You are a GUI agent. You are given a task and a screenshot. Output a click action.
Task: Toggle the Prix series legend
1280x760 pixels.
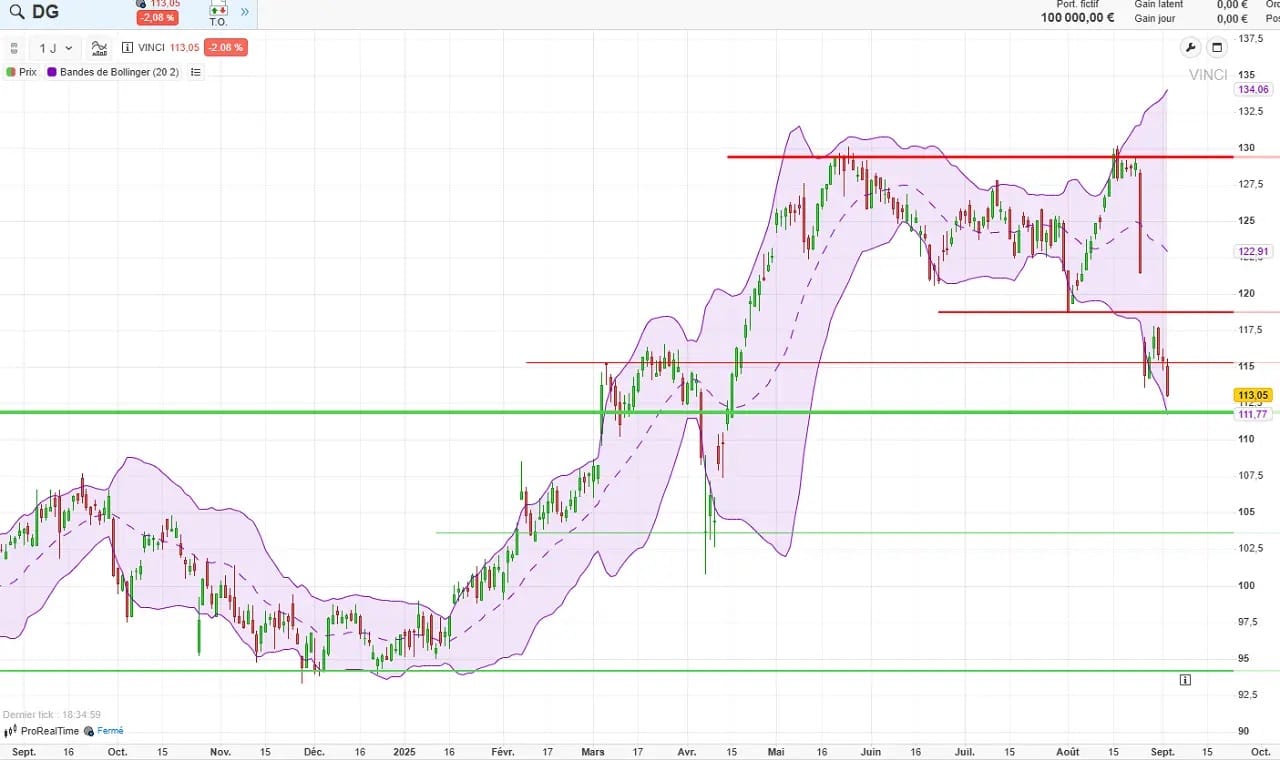coord(22,72)
